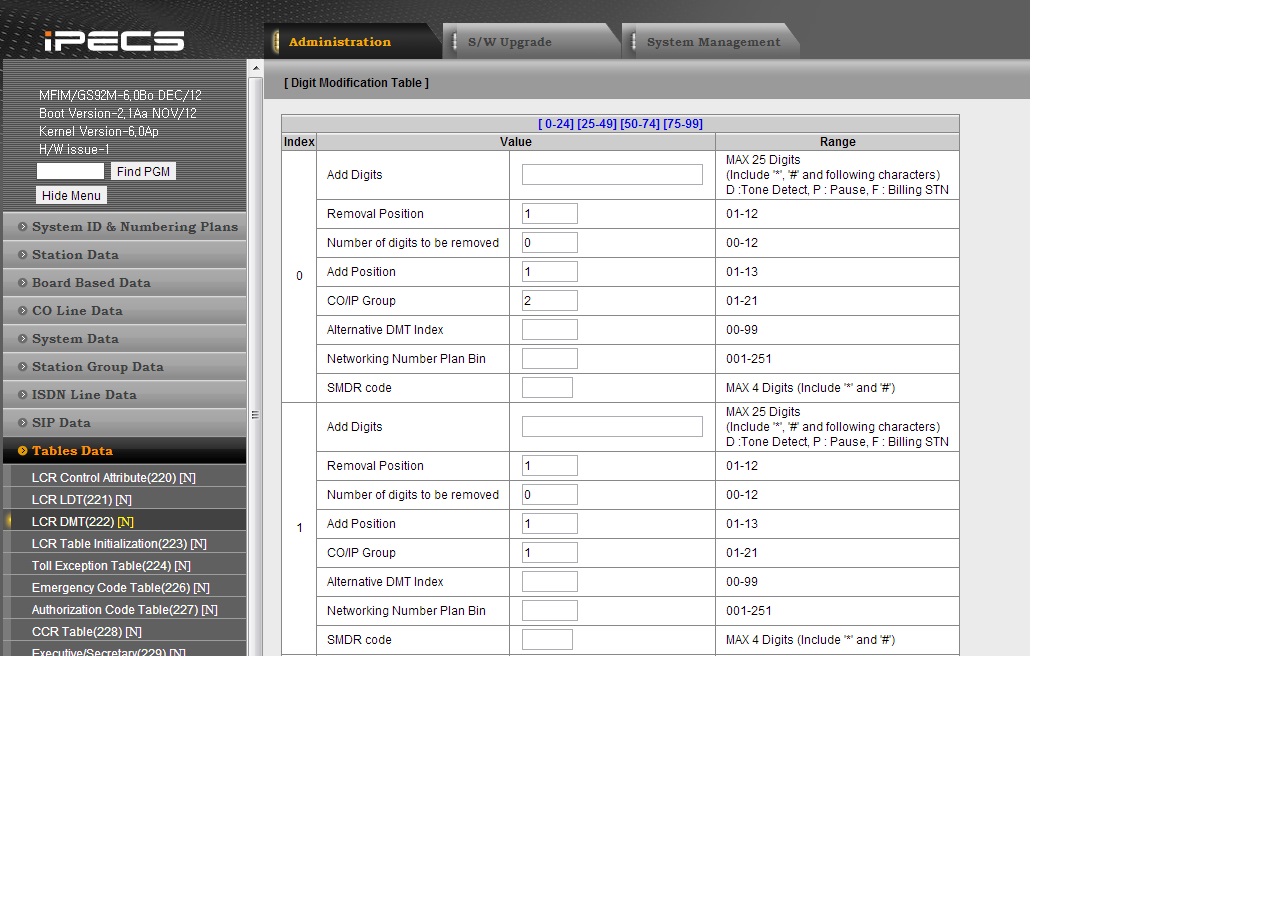Click the Hide Menu button
1264x902 pixels.
[71, 196]
